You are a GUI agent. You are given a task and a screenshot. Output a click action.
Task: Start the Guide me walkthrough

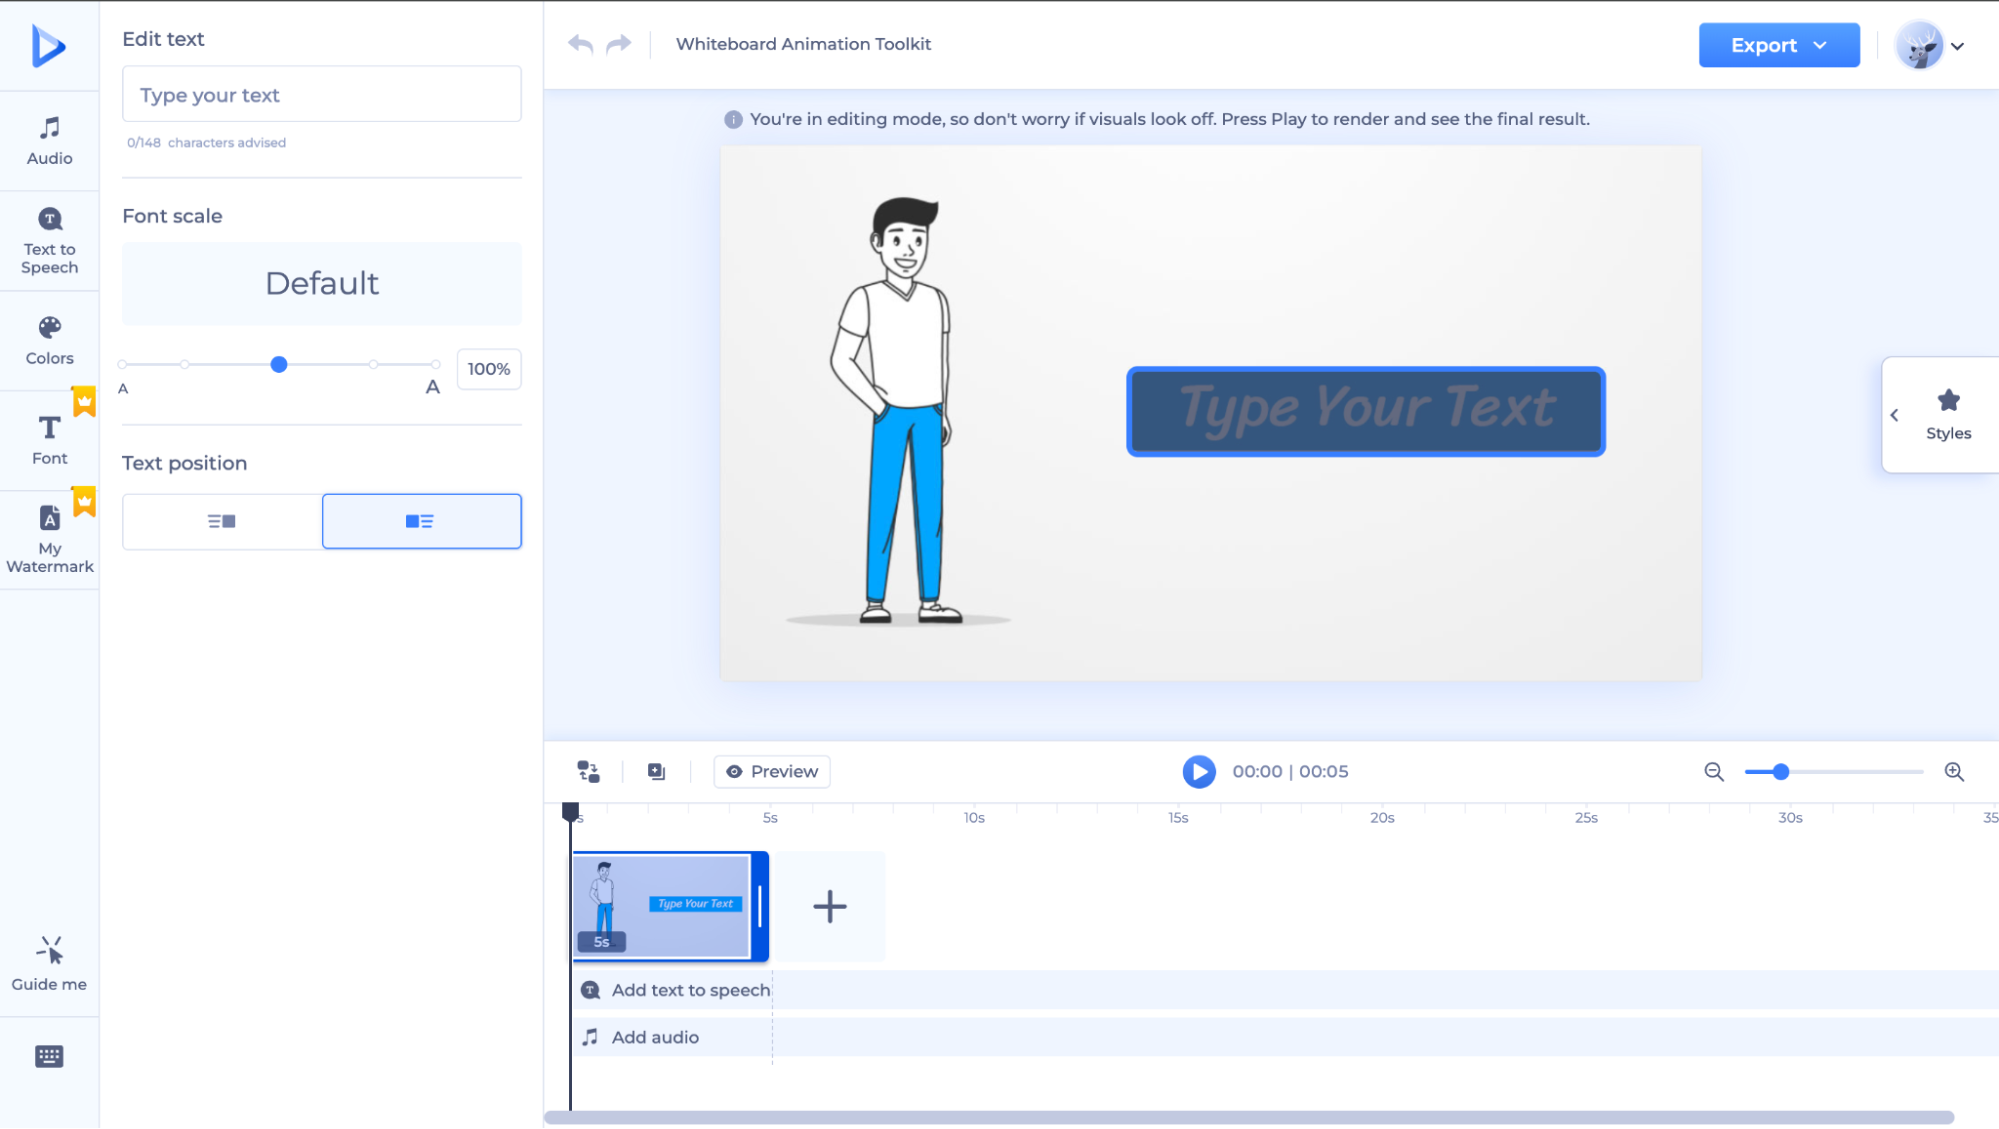(49, 964)
